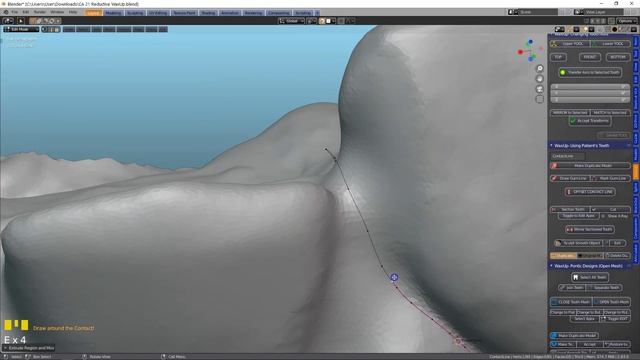Select the cursor select tool icon
Viewport: 640px width, 360px height.
[20, 21]
